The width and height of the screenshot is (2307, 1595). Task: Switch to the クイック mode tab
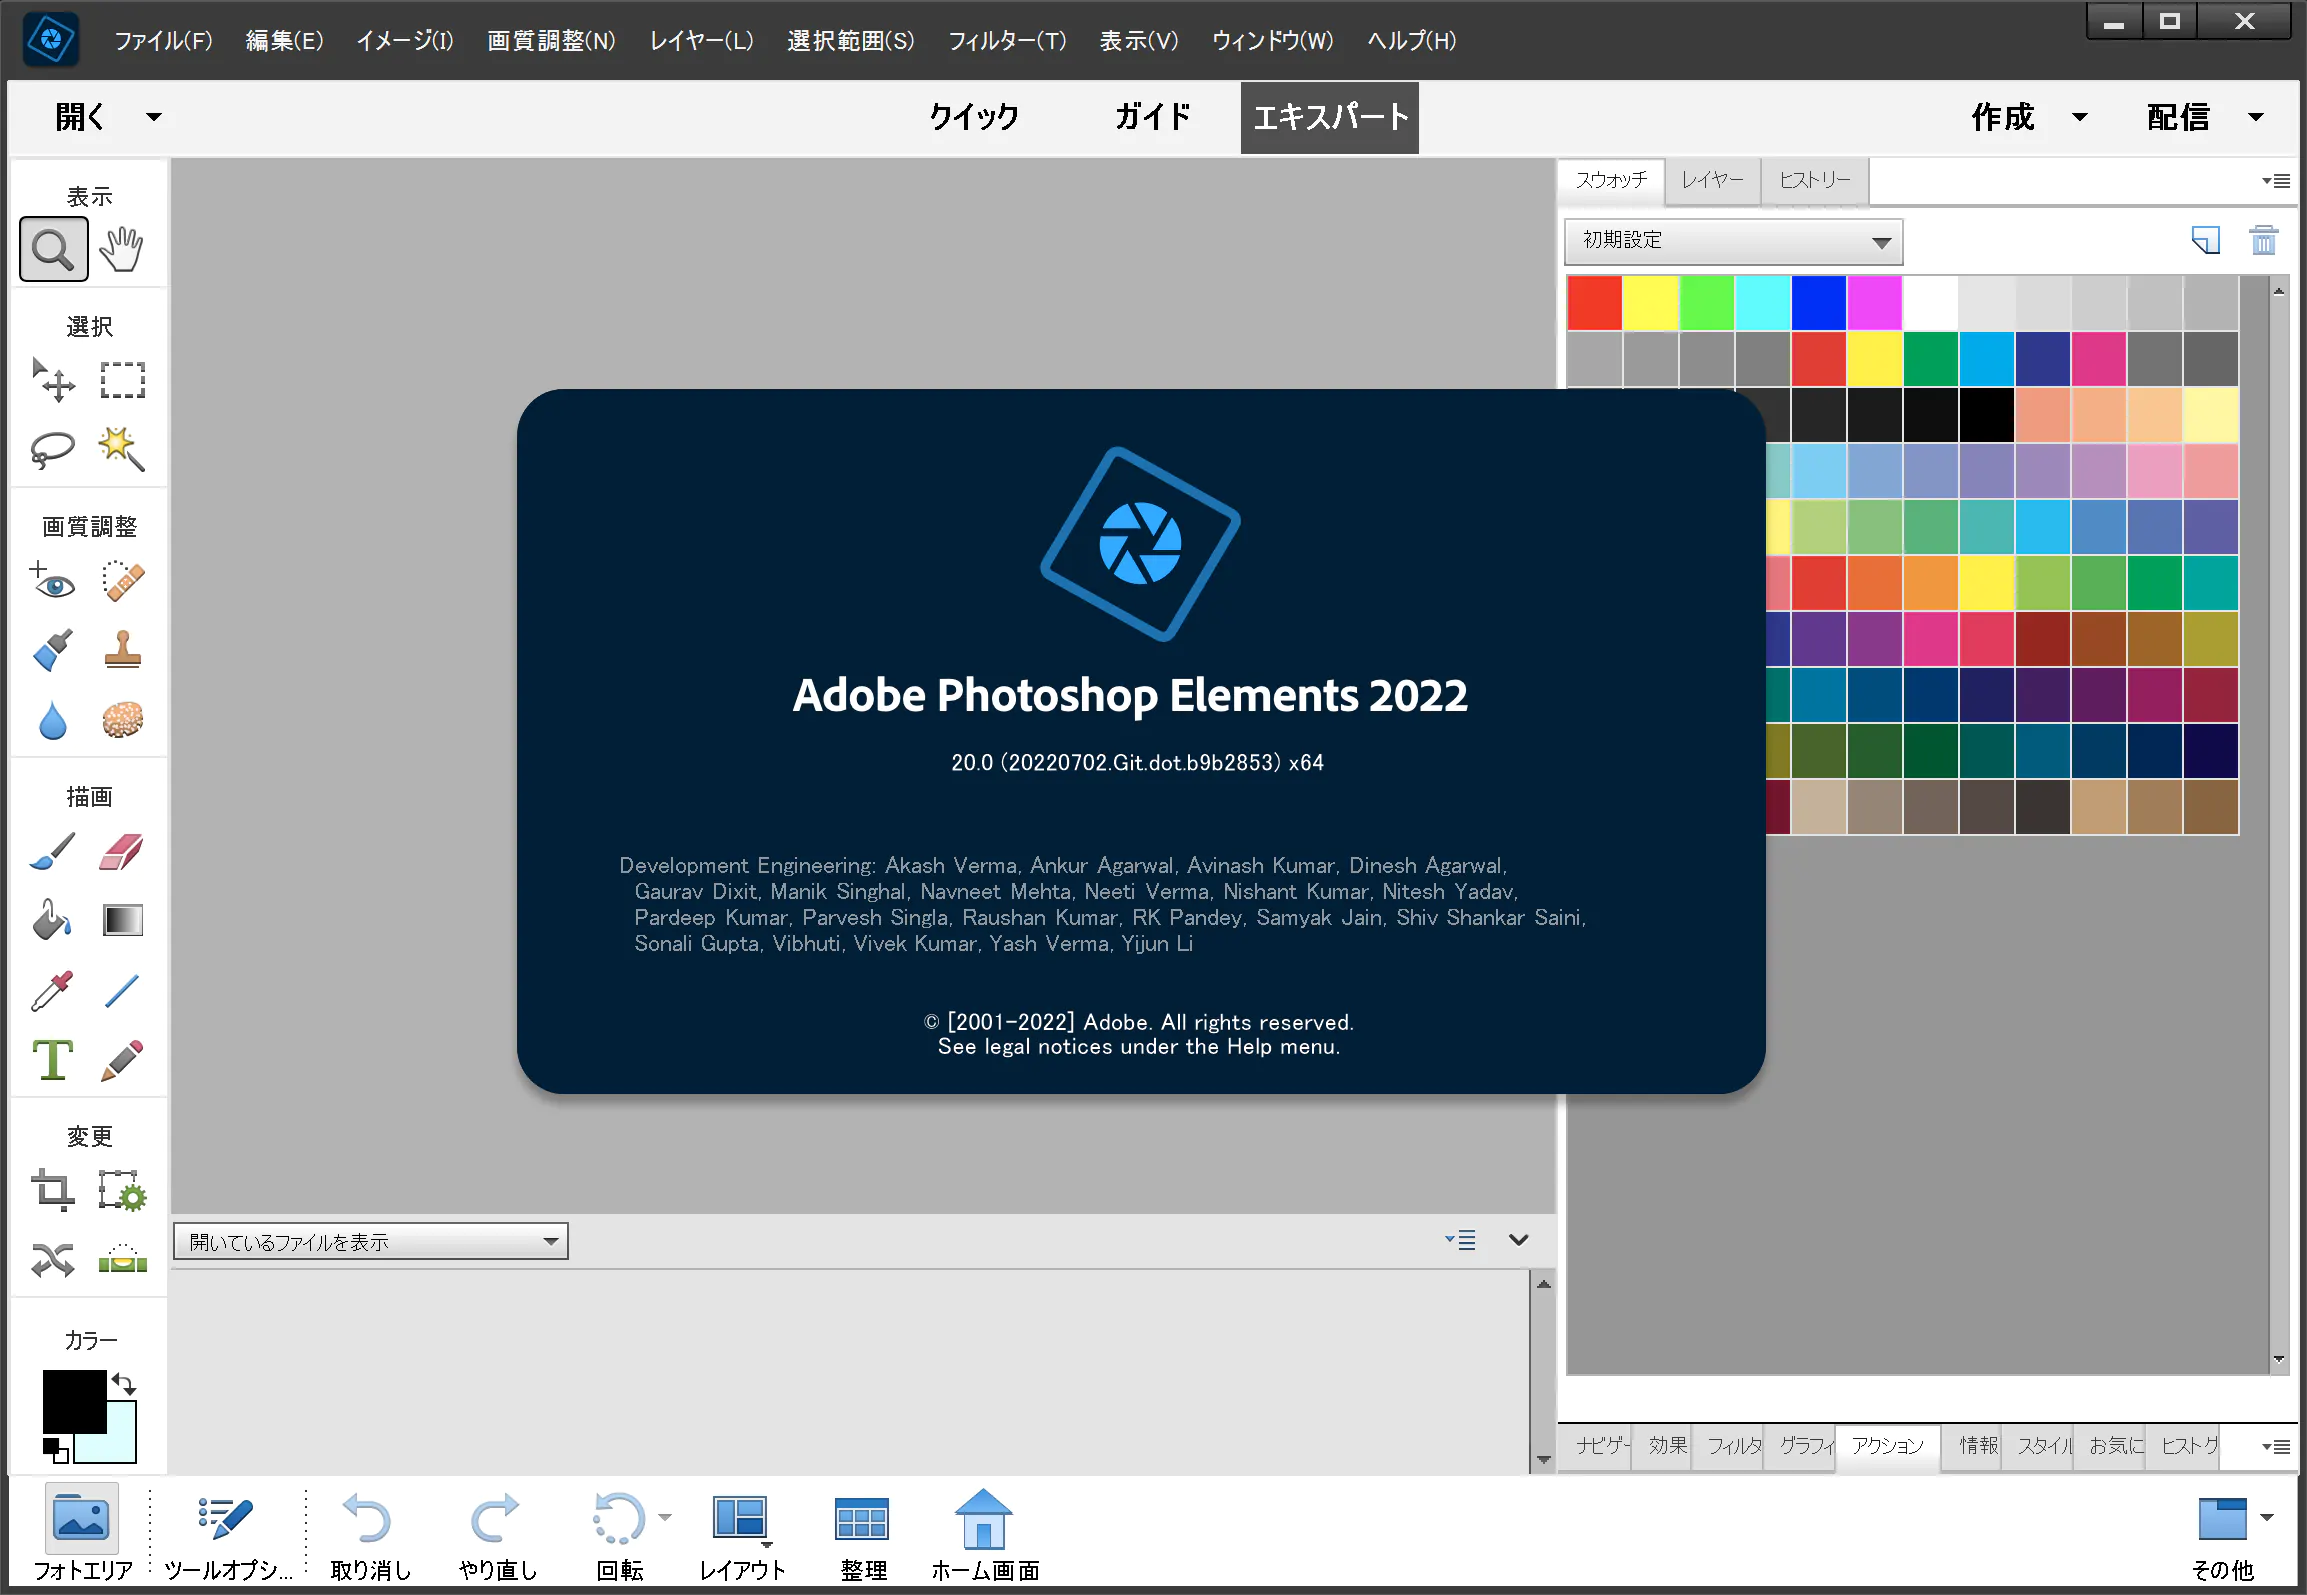(974, 117)
